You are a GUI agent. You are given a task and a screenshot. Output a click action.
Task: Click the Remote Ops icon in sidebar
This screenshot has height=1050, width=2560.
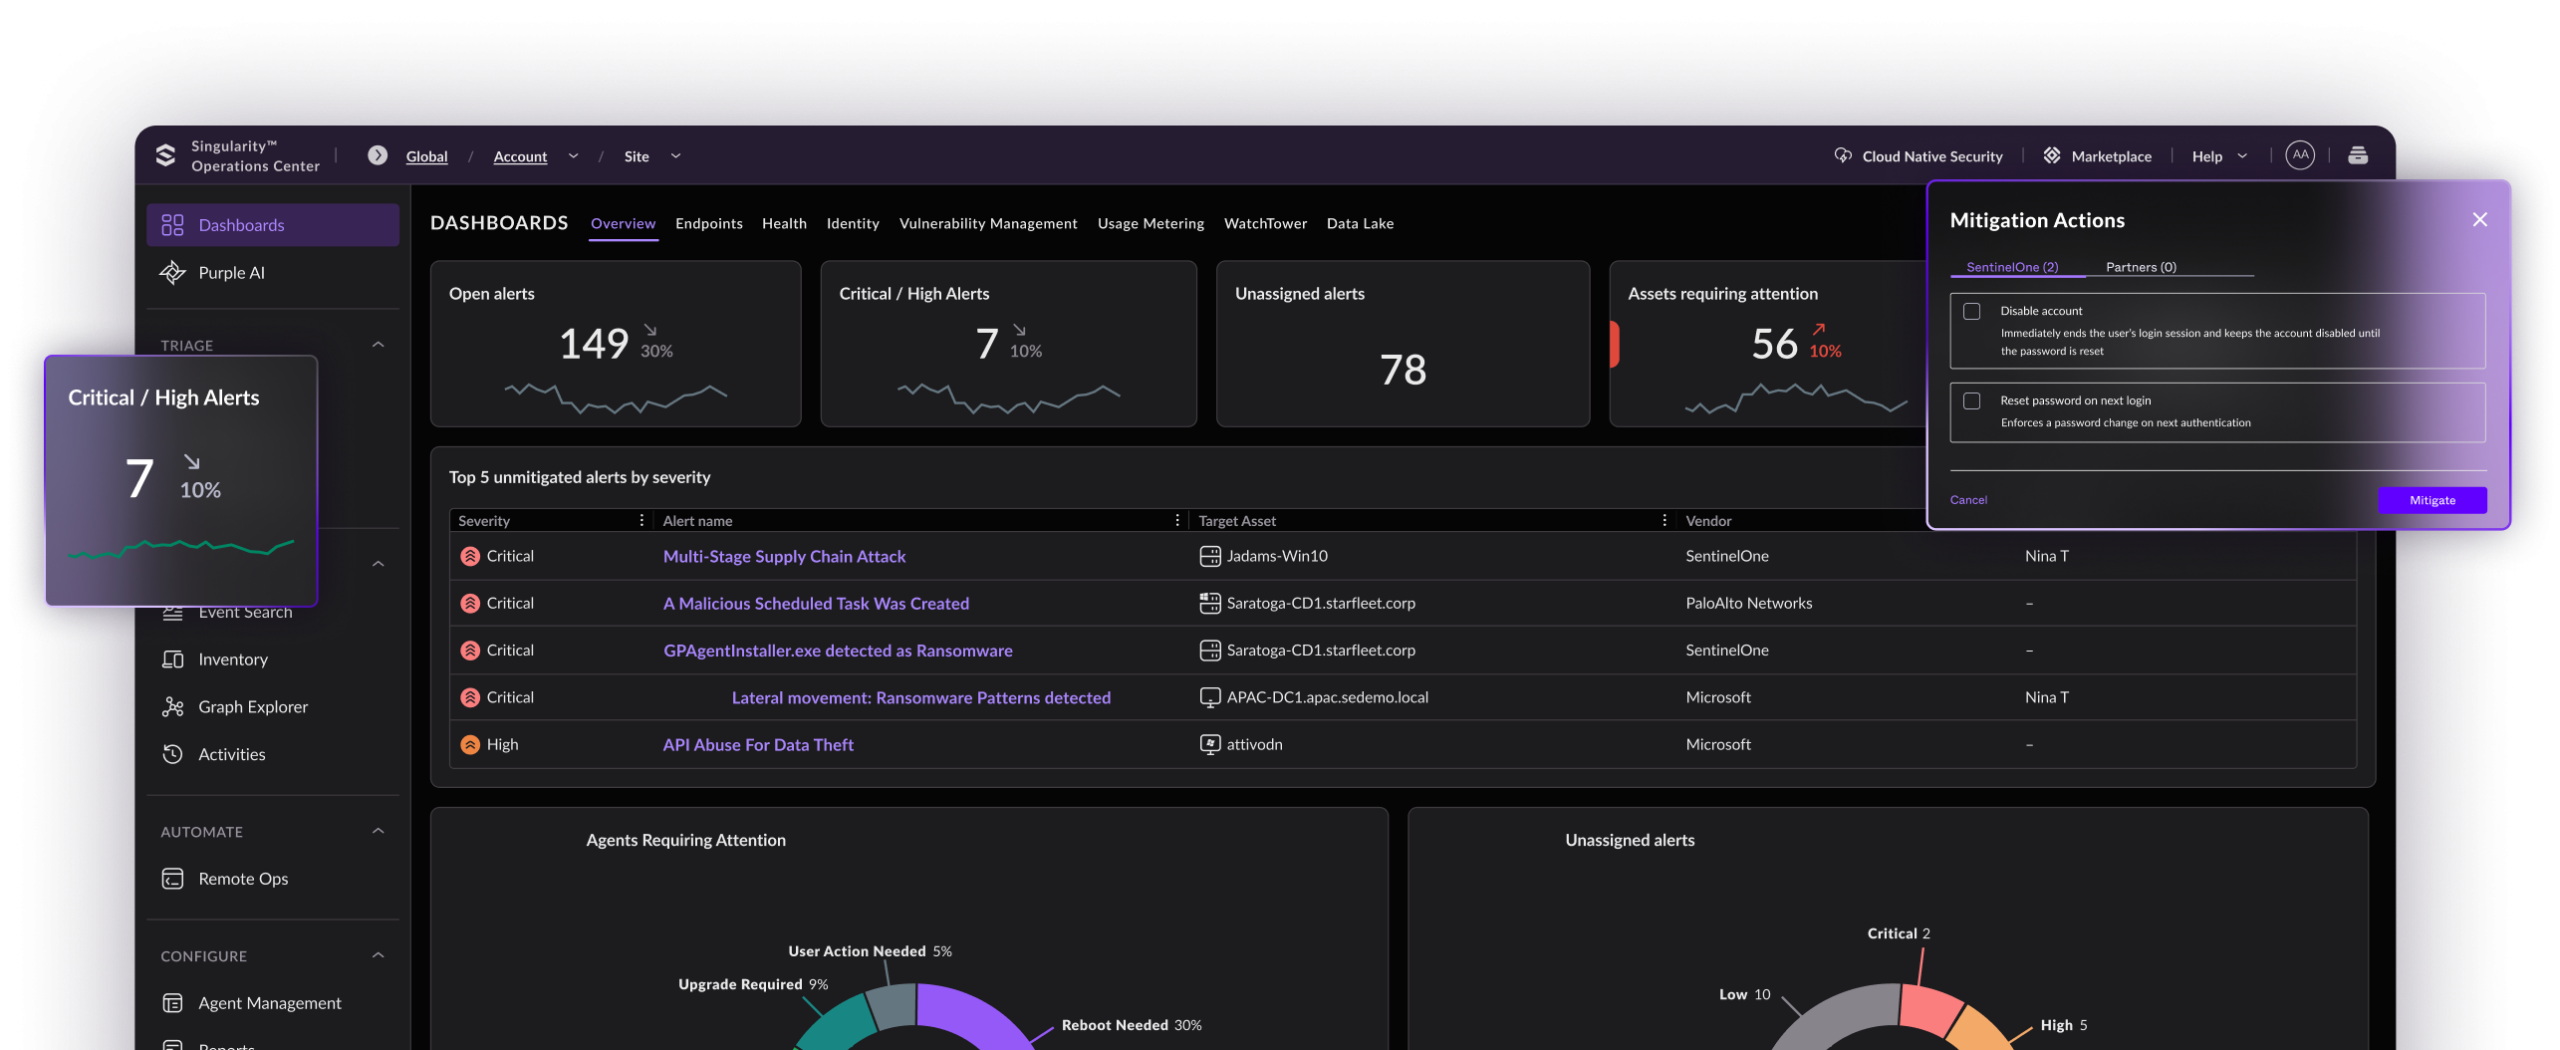pos(172,878)
